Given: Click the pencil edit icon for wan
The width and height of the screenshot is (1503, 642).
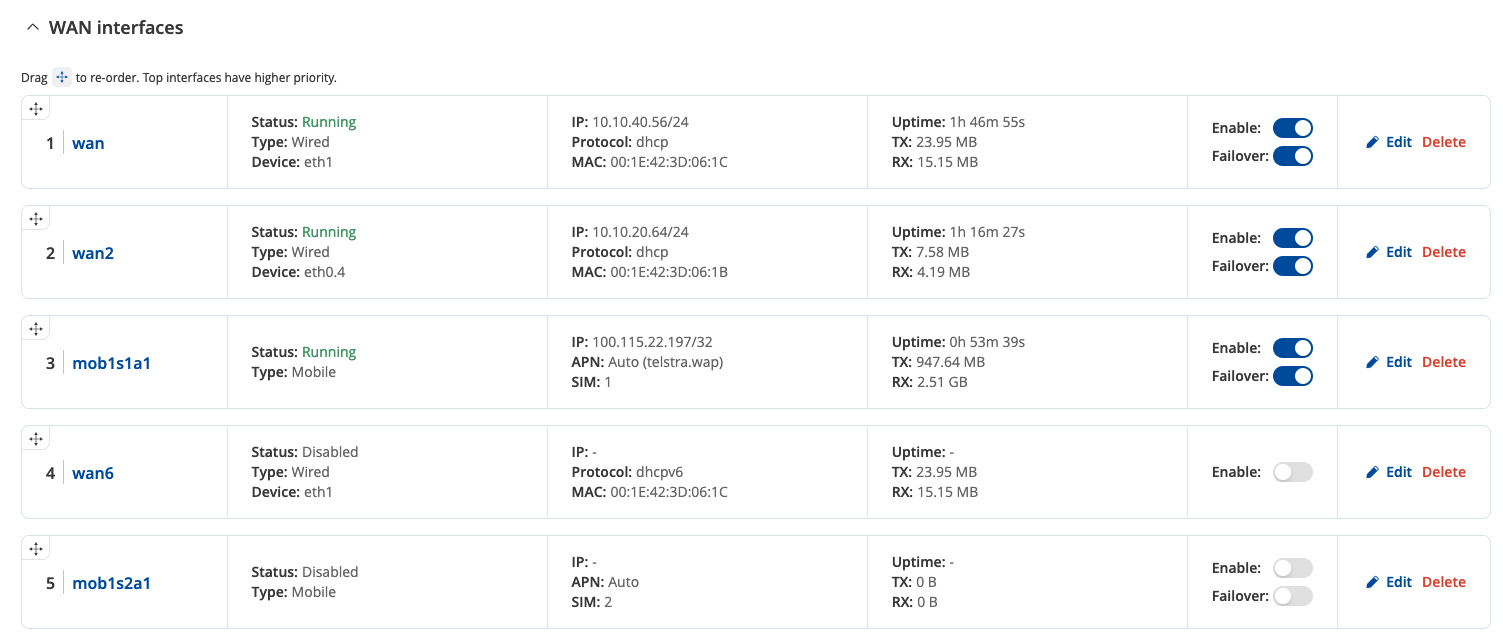Looking at the screenshot, I should click(1372, 142).
